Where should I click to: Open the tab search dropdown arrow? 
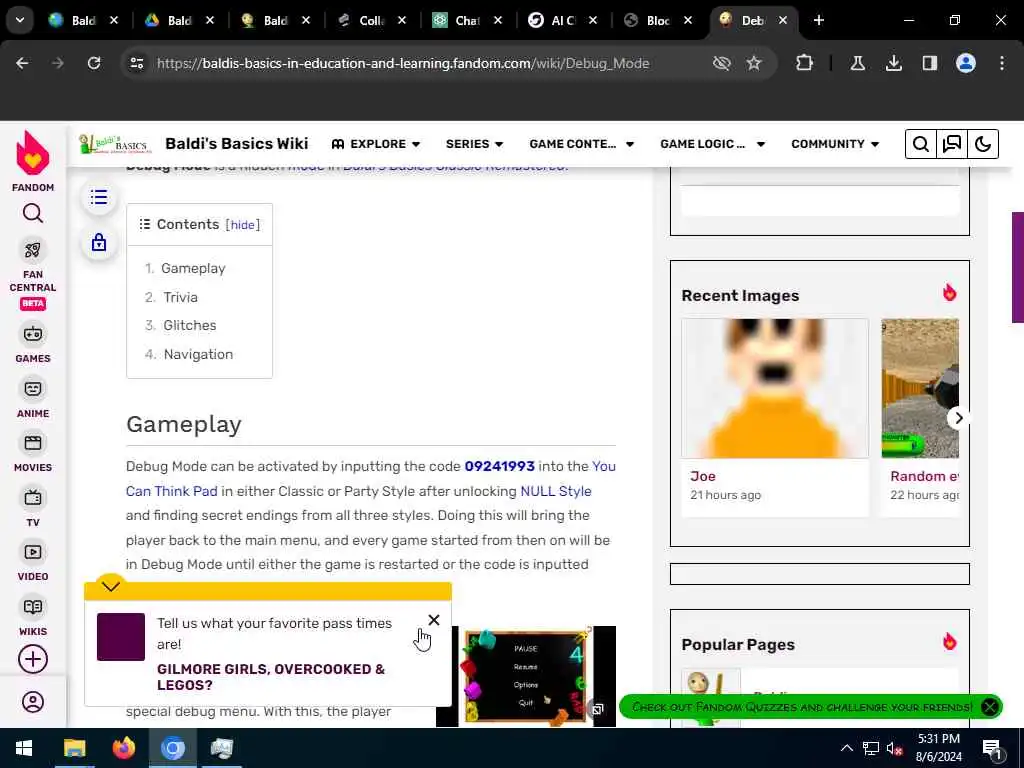pyautogui.click(x=20, y=20)
